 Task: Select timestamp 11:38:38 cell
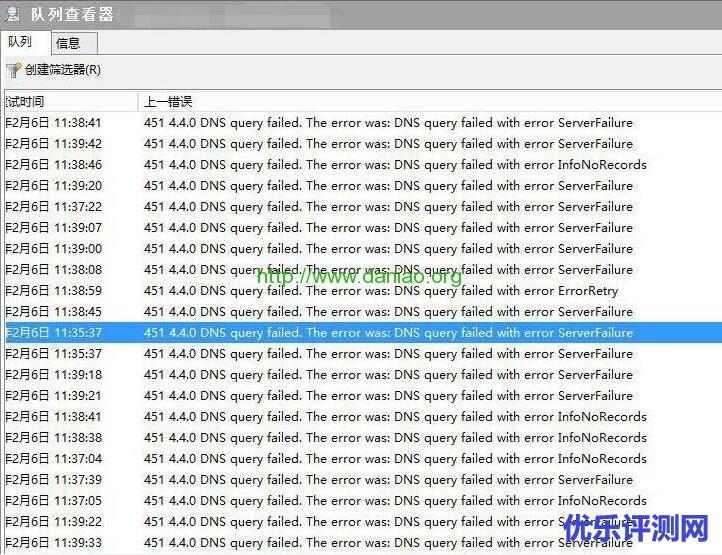click(53, 438)
